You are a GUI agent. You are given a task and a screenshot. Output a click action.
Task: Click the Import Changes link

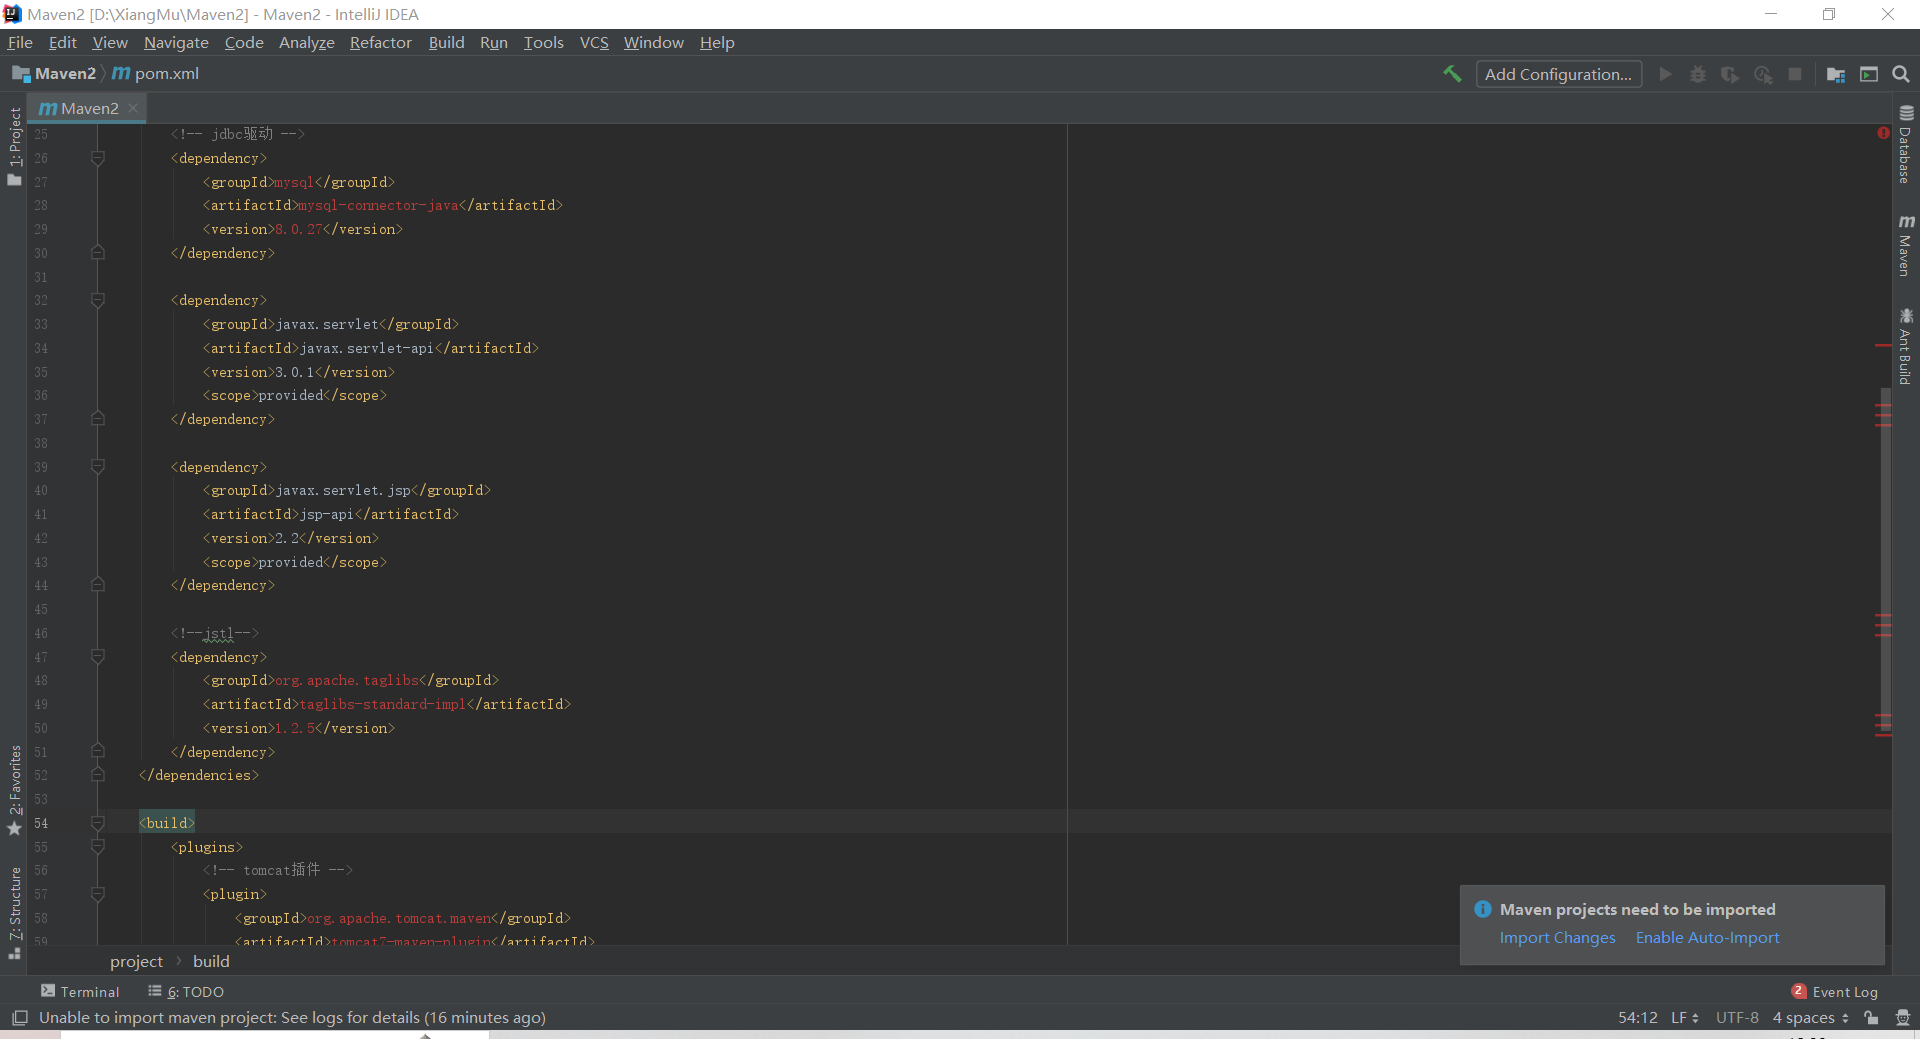[1557, 938]
